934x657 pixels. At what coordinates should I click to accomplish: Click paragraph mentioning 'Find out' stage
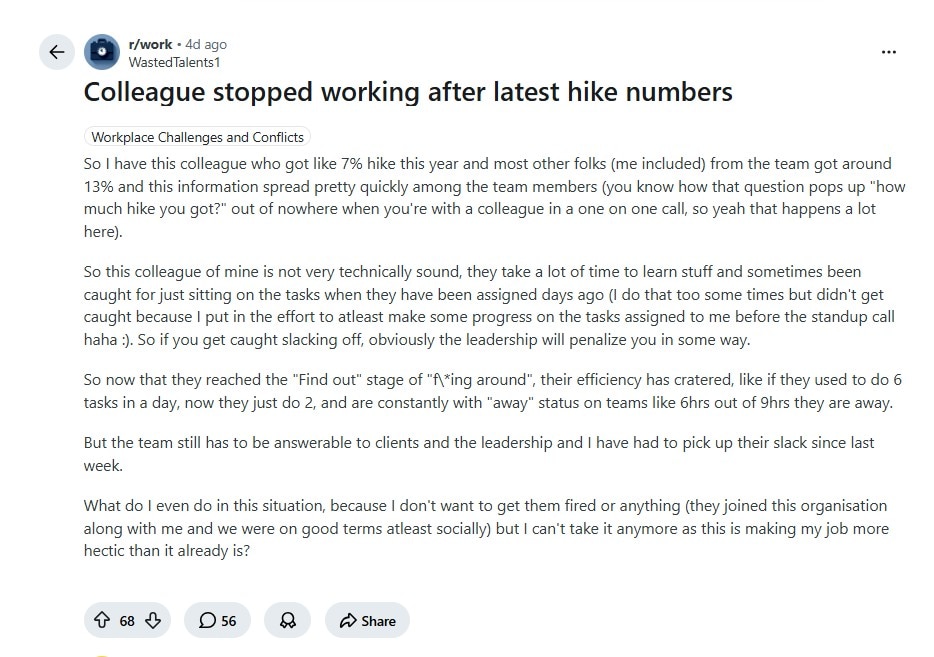[x=493, y=391]
